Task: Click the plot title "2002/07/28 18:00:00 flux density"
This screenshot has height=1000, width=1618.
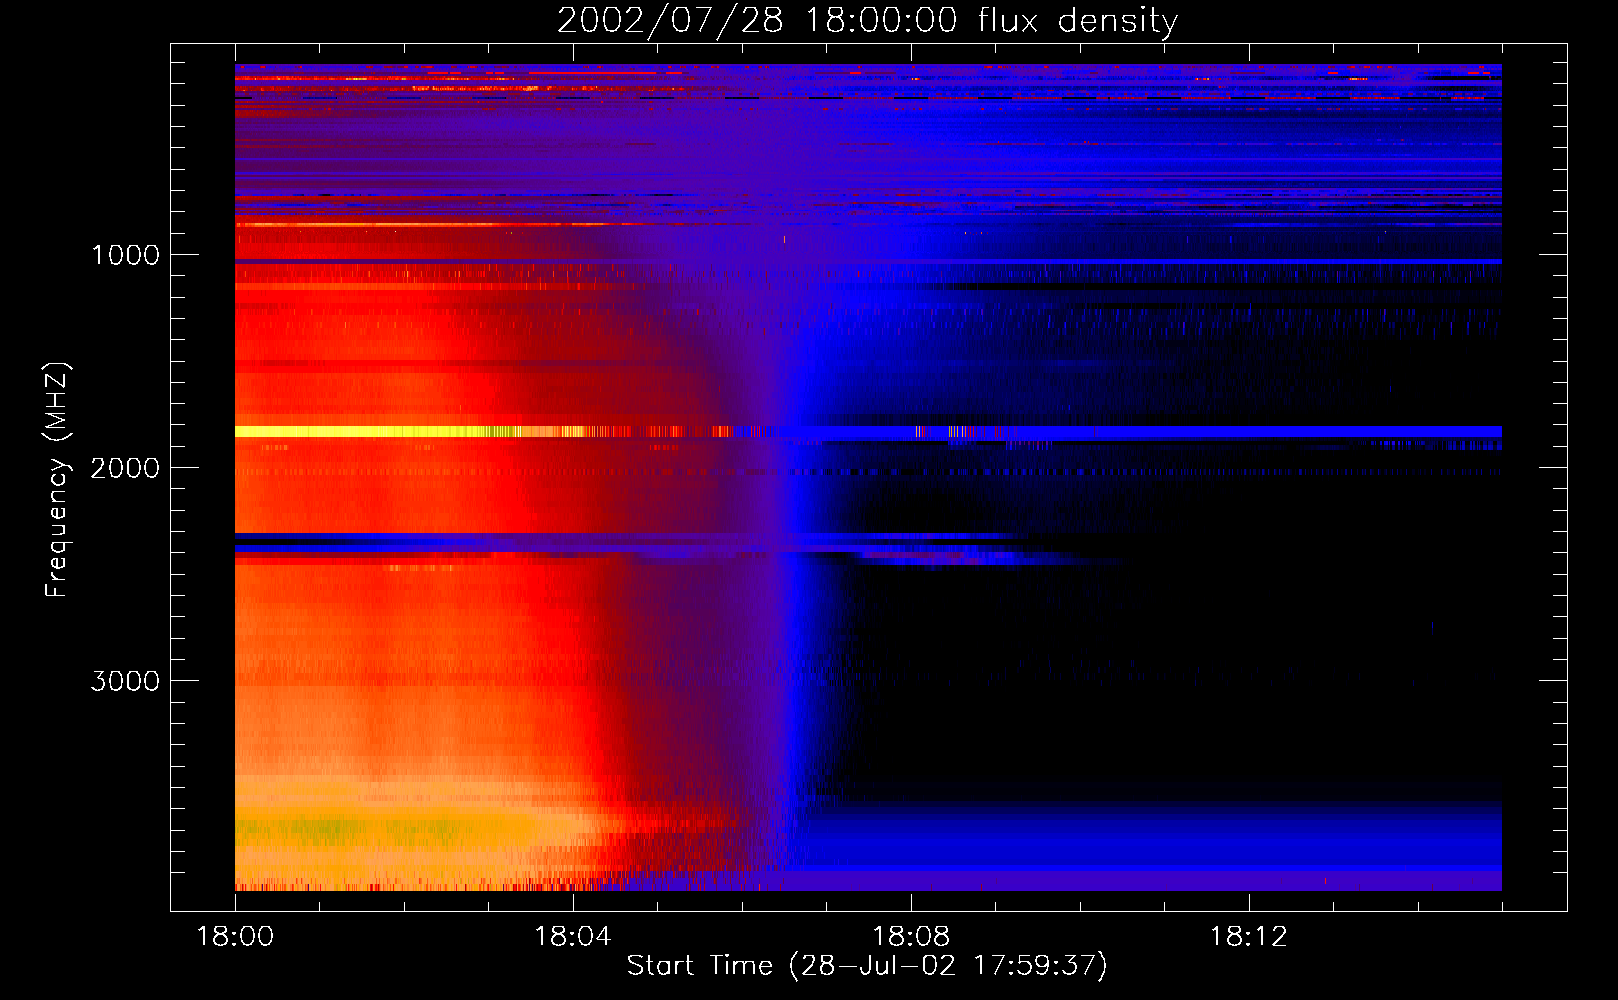Action: [x=867, y=21]
